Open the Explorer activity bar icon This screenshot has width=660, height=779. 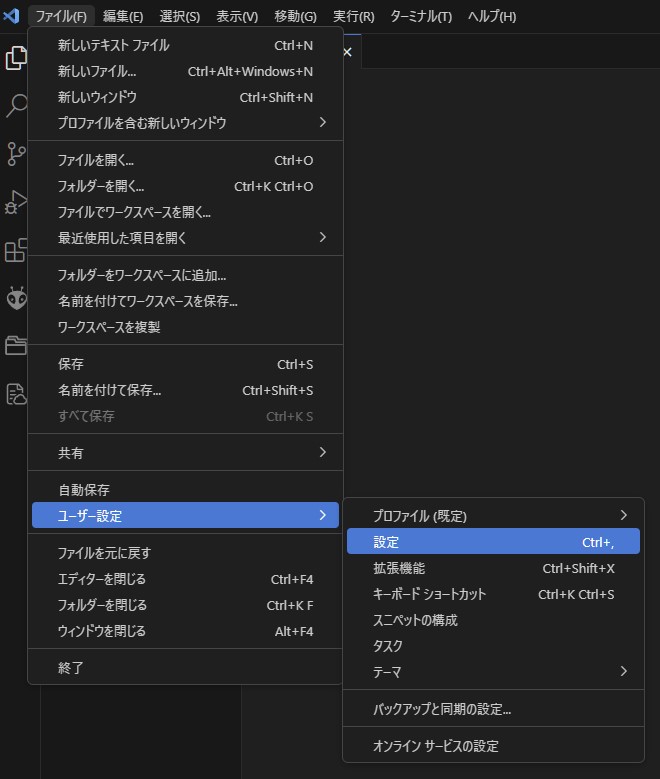[16, 58]
